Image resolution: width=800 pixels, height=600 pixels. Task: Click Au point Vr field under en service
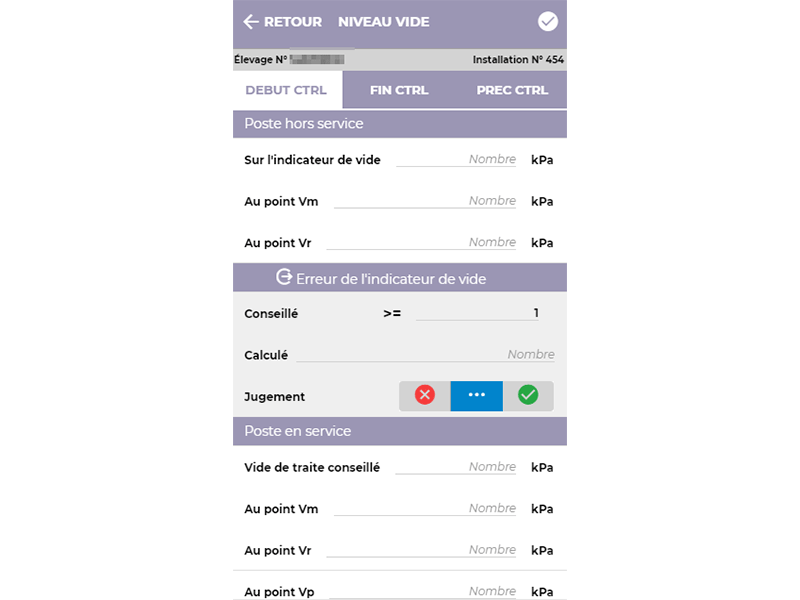coord(421,550)
